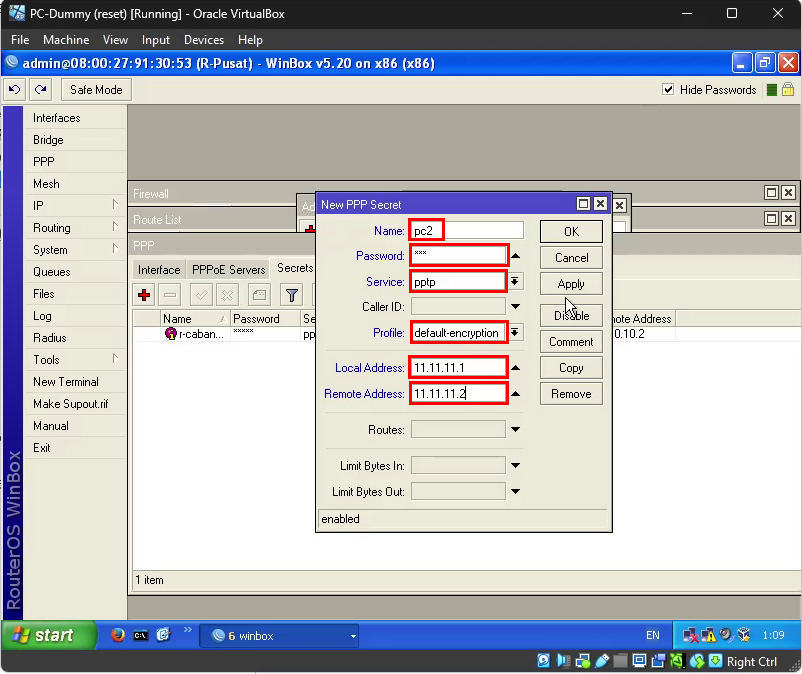Click the comment note icon in PPP toolbar
This screenshot has width=802, height=674.
259,295
